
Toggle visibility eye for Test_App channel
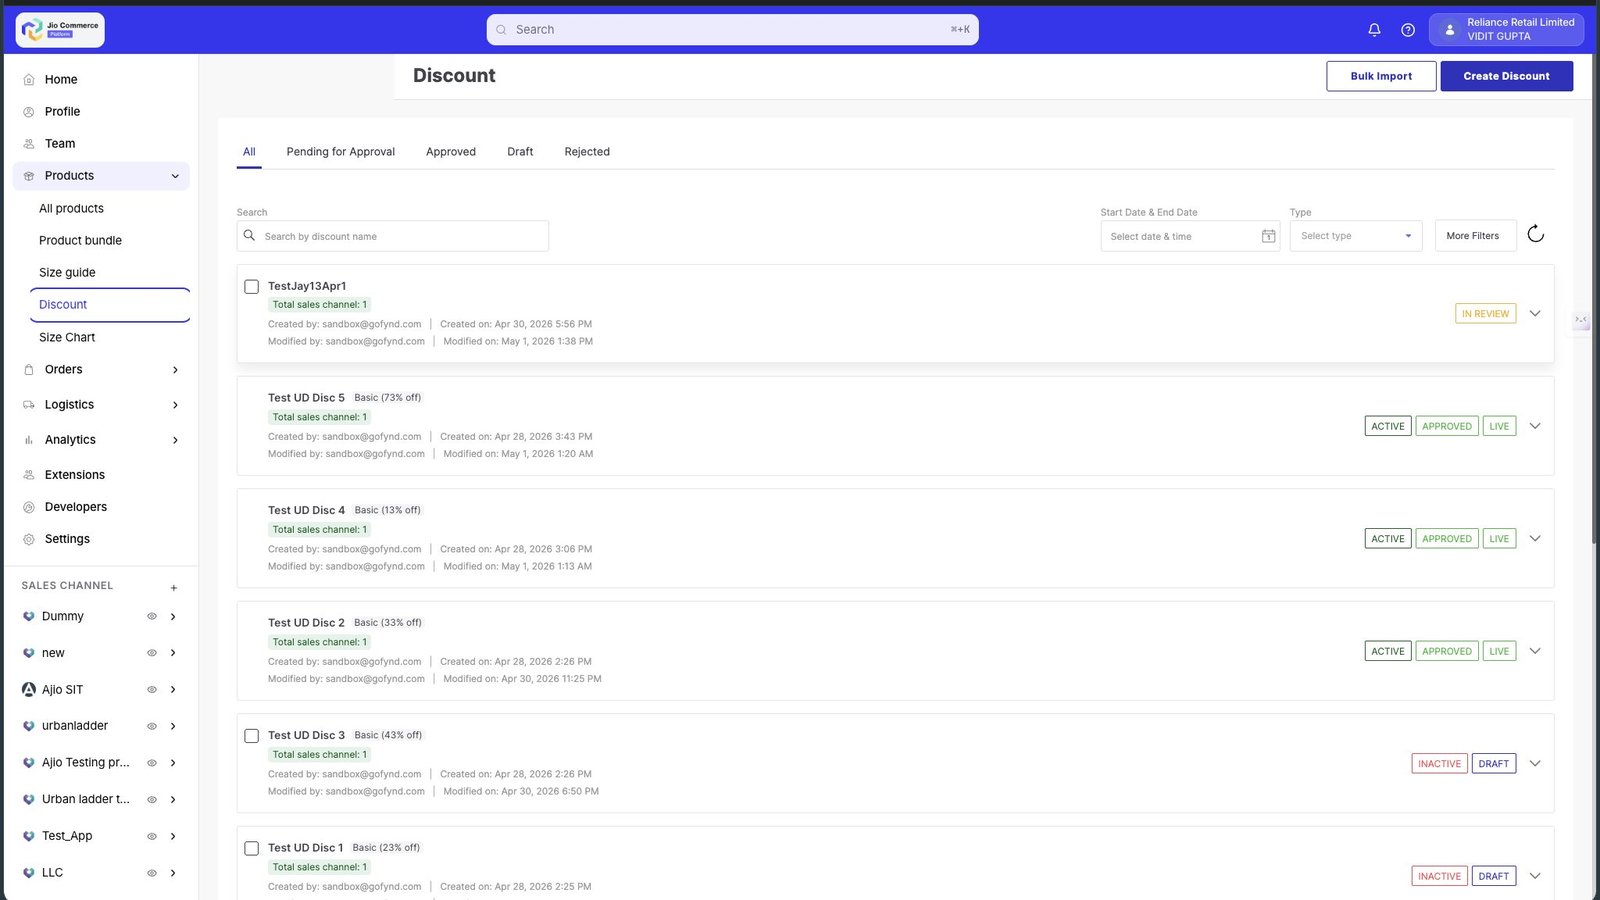(152, 836)
